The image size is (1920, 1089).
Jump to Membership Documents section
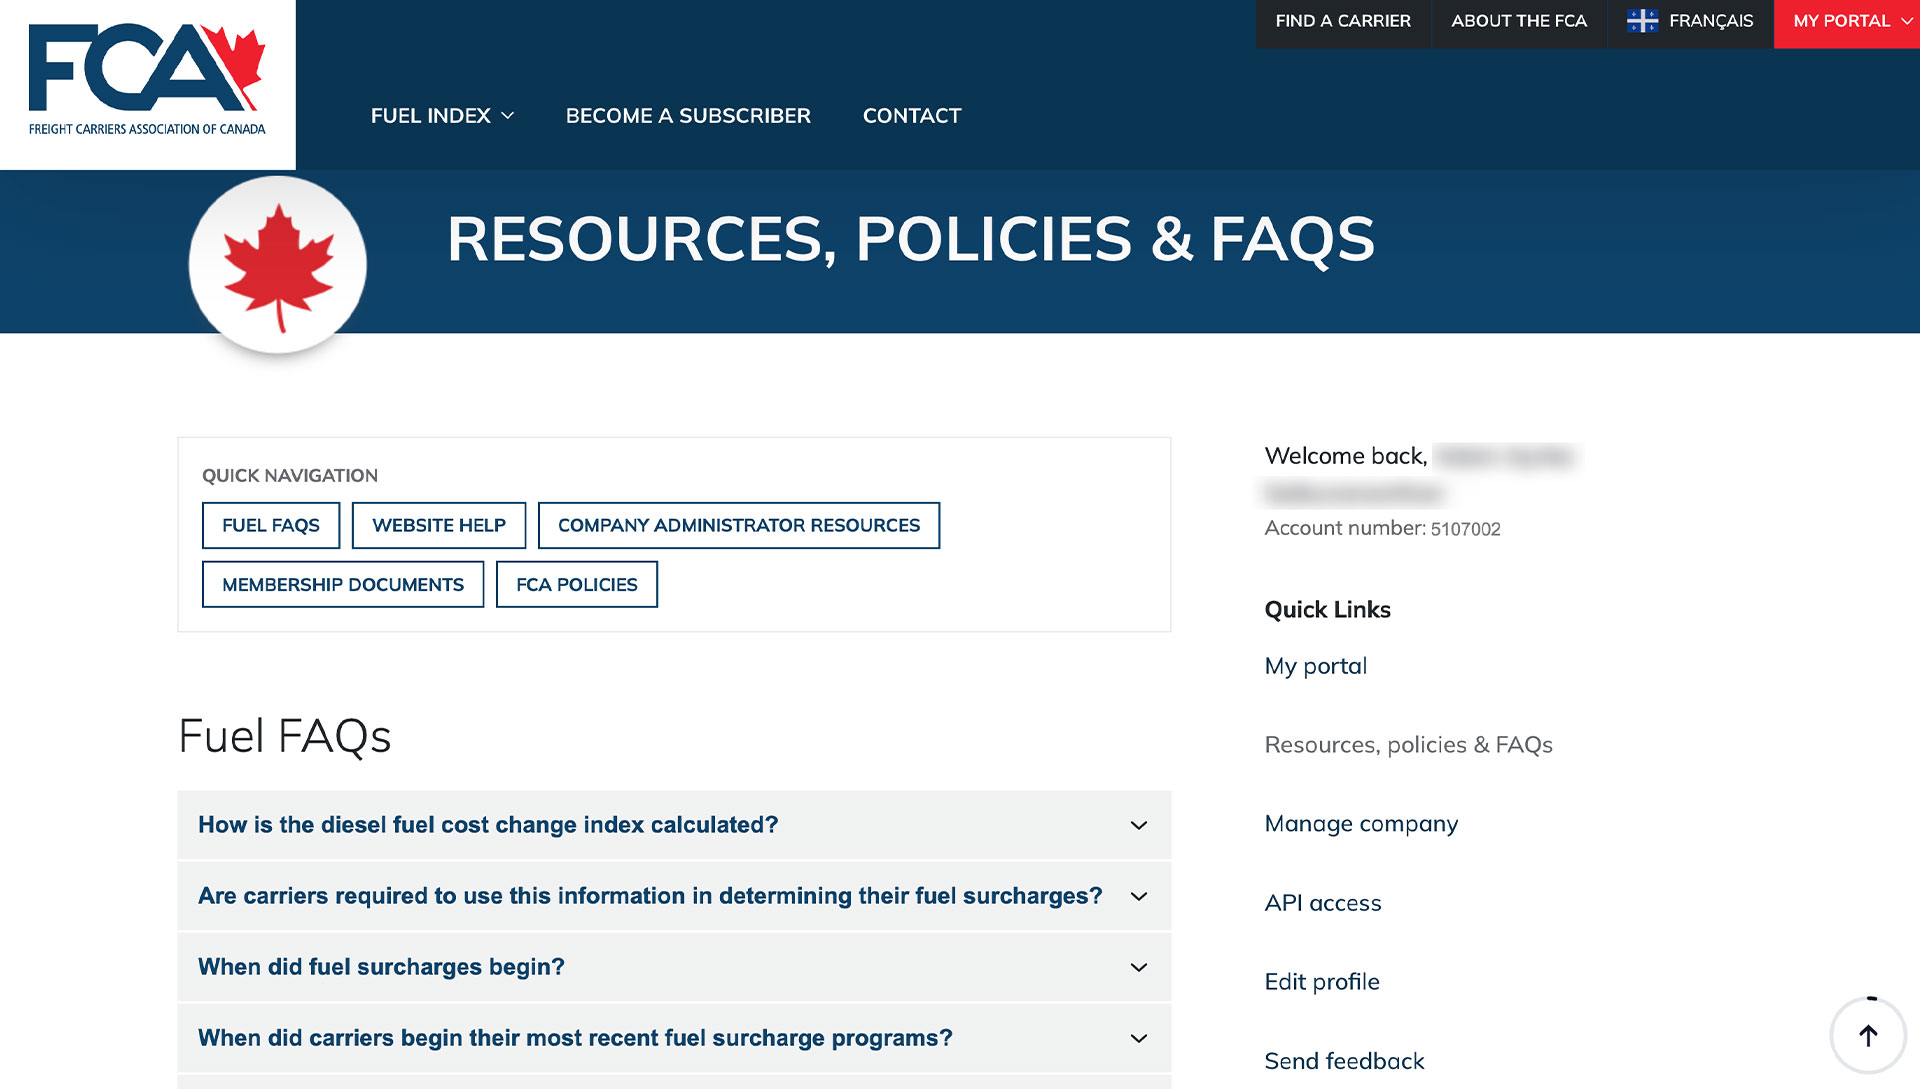(x=343, y=584)
